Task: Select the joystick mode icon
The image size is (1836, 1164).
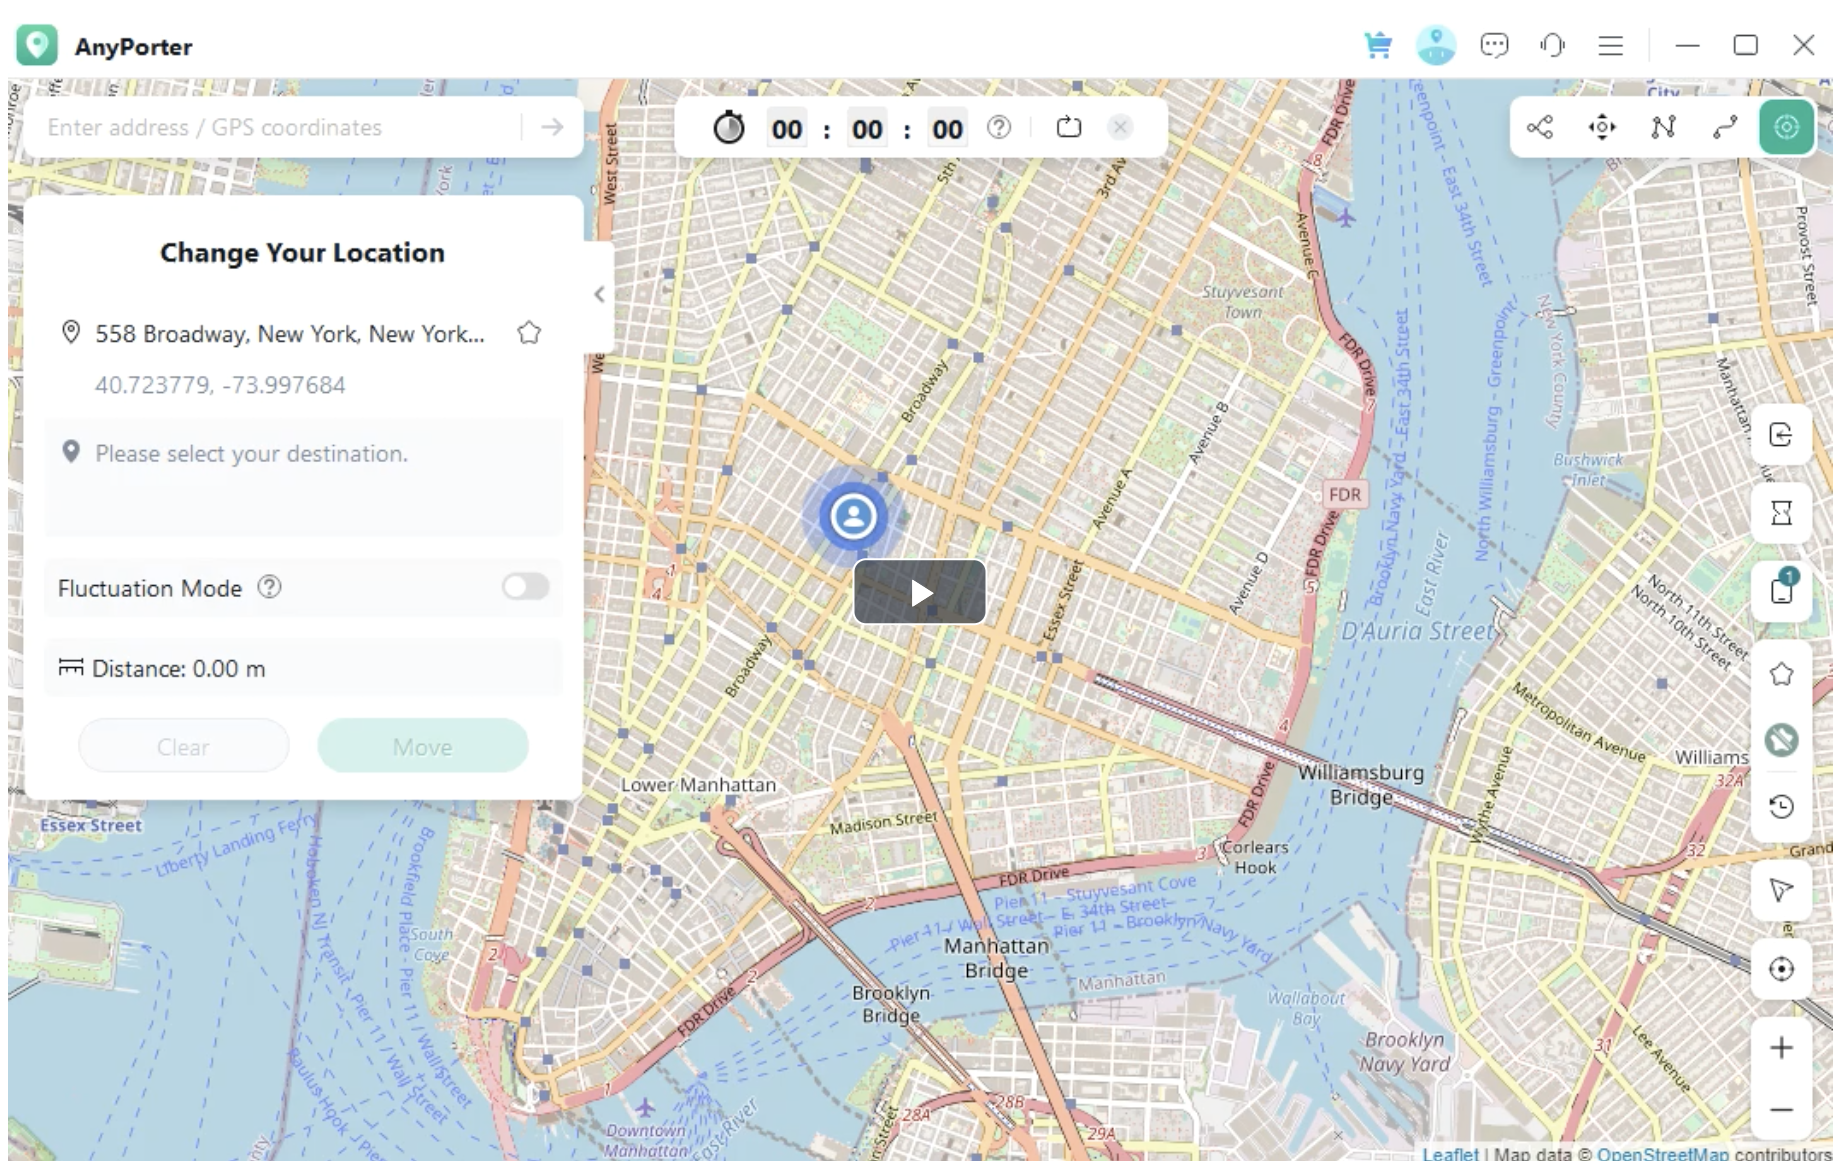Action: (1602, 127)
